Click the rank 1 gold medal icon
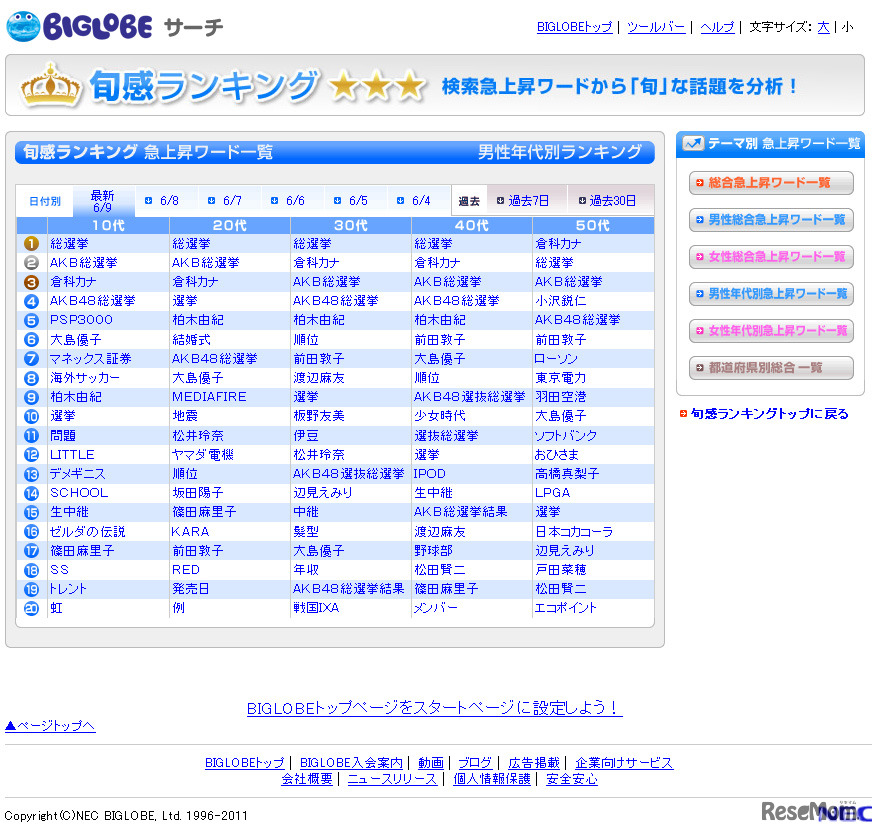The width and height of the screenshot is (872, 834). [x=31, y=243]
